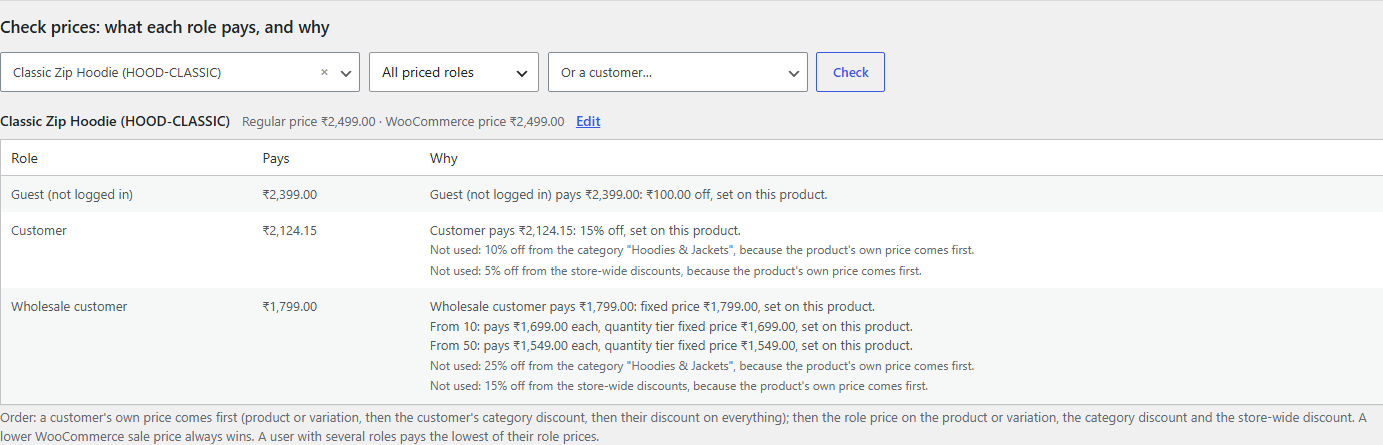Click the Why column header

pyautogui.click(x=444, y=158)
